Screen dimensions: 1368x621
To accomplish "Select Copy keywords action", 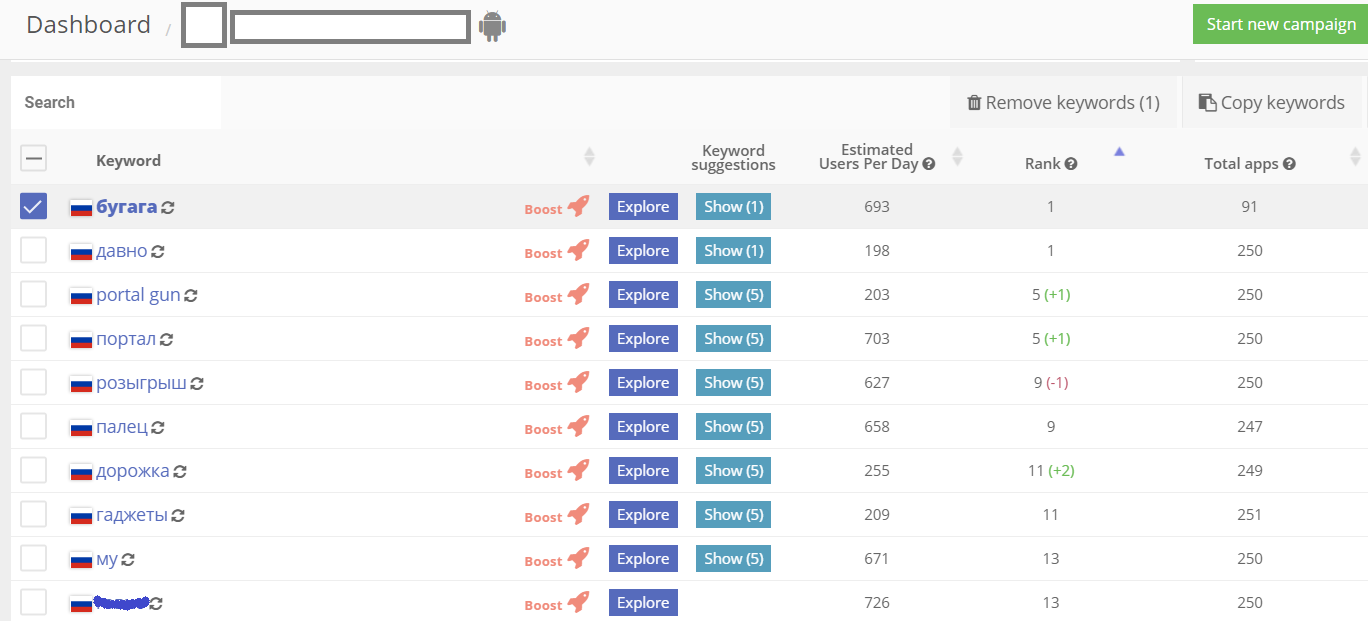I will (1271, 103).
